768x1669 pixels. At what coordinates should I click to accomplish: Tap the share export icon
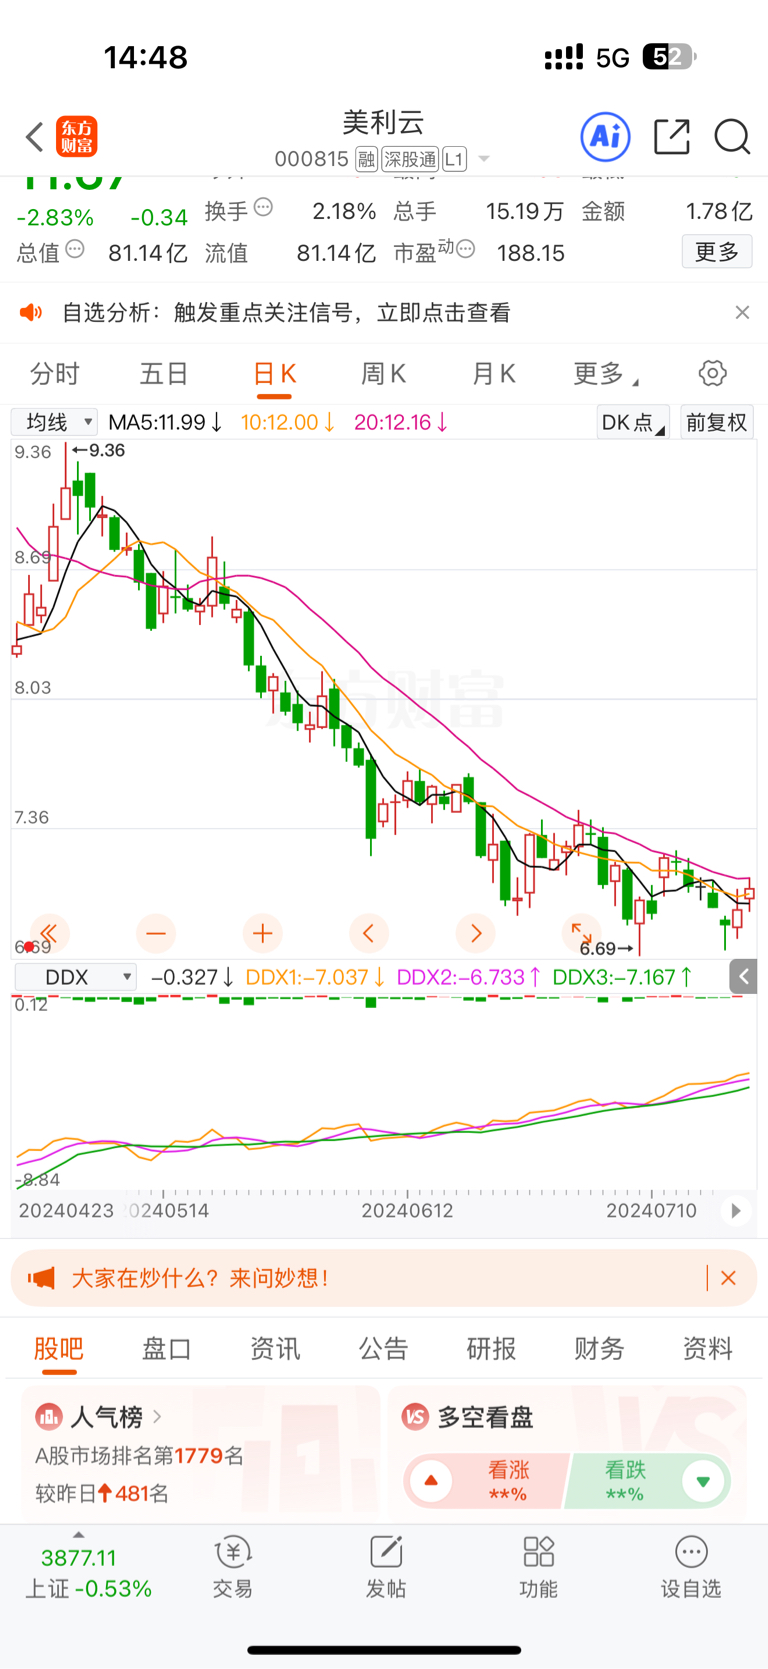coord(672,136)
